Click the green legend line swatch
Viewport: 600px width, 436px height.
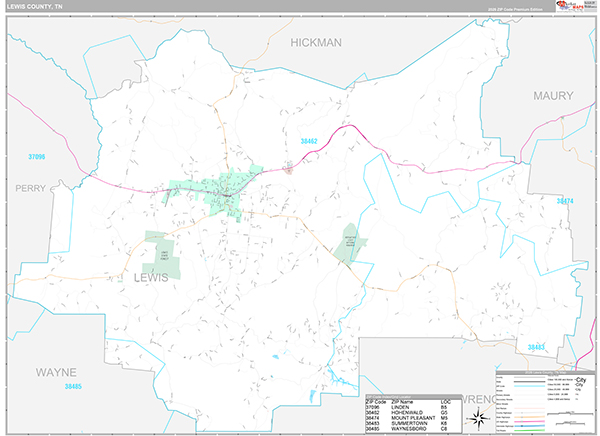click(530, 430)
